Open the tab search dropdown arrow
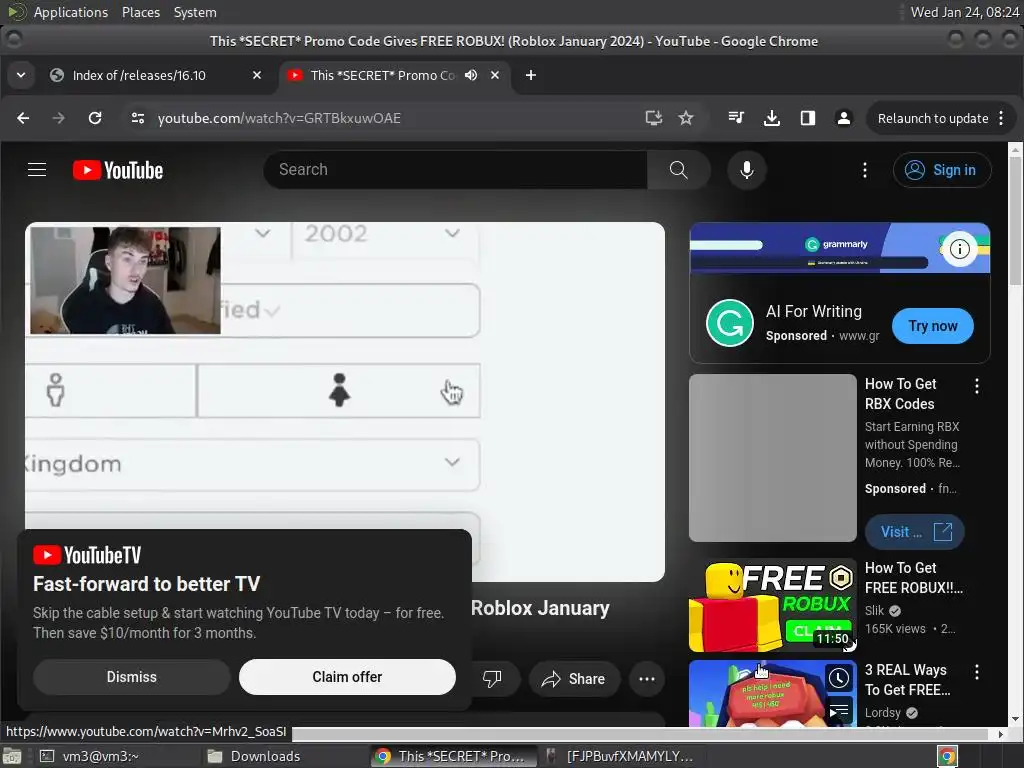This screenshot has height=768, width=1024. 21,75
